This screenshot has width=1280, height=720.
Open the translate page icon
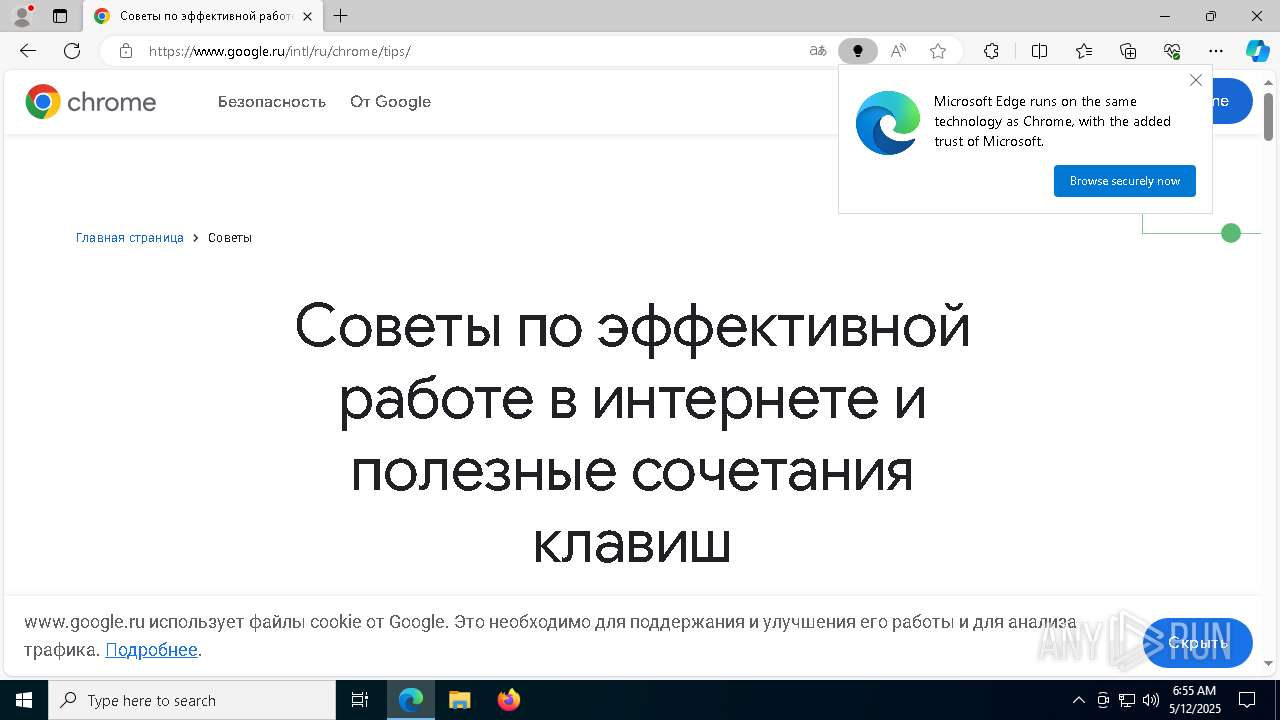coord(818,51)
